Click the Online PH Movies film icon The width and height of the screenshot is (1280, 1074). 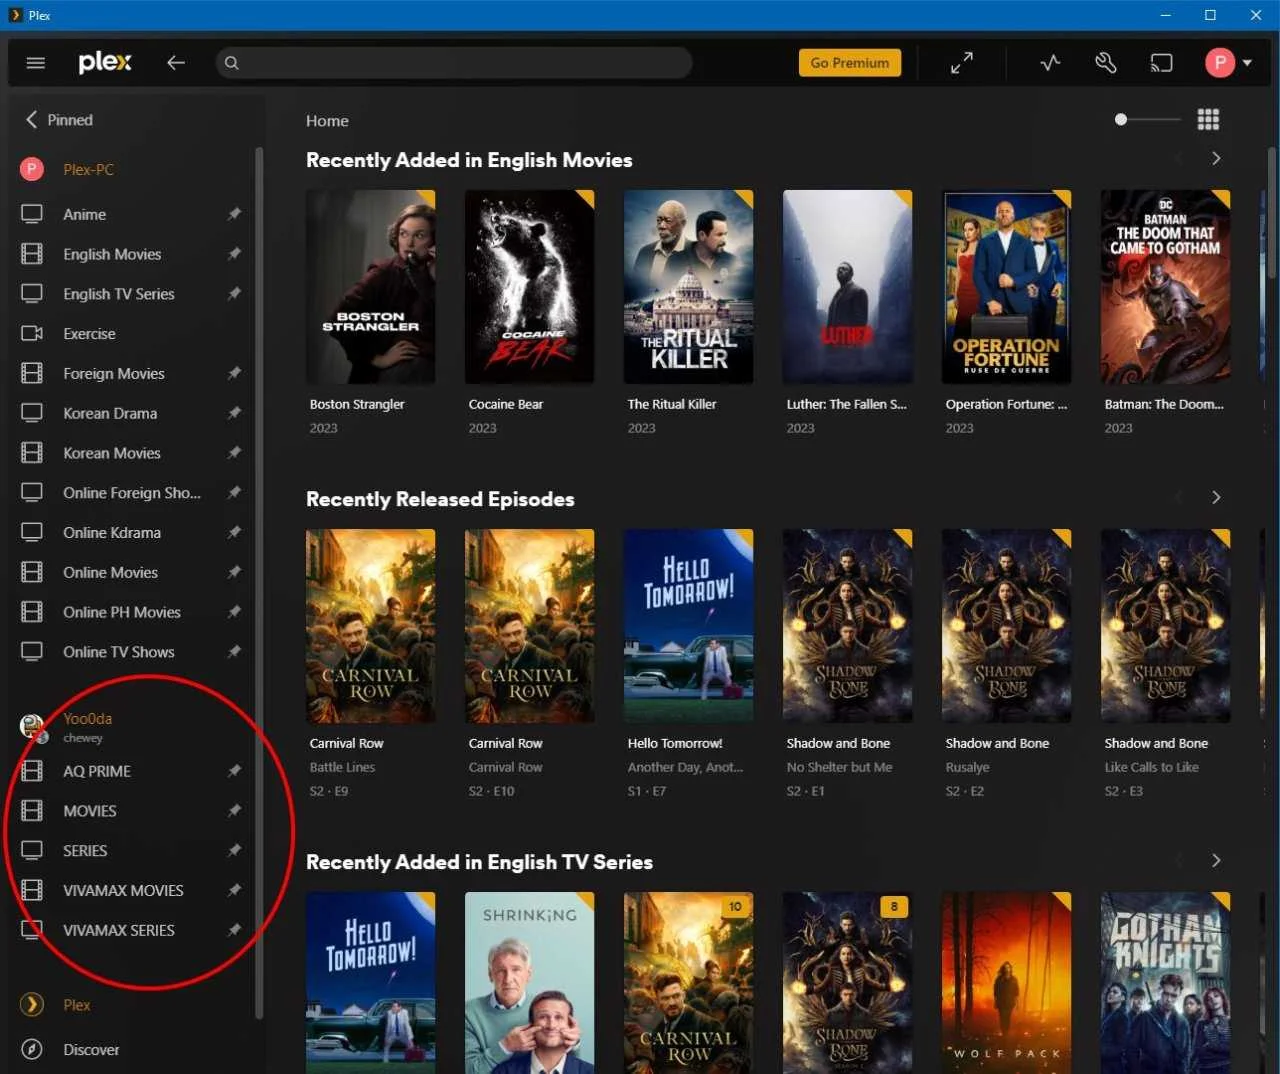[32, 612]
